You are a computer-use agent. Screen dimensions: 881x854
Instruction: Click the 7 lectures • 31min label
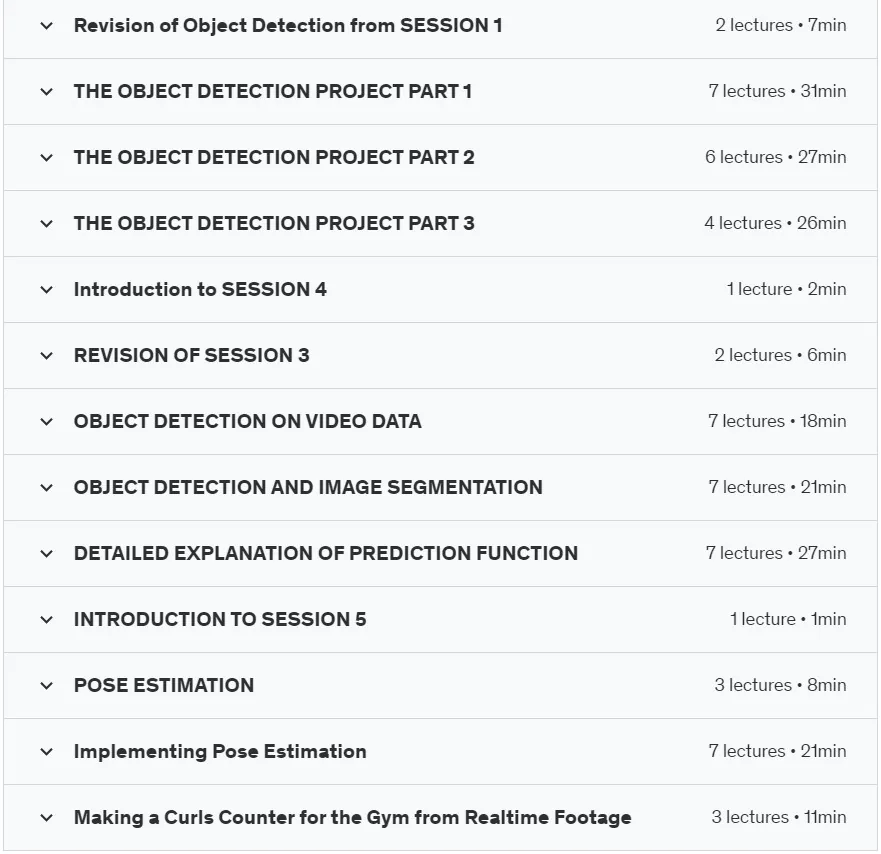tap(777, 91)
